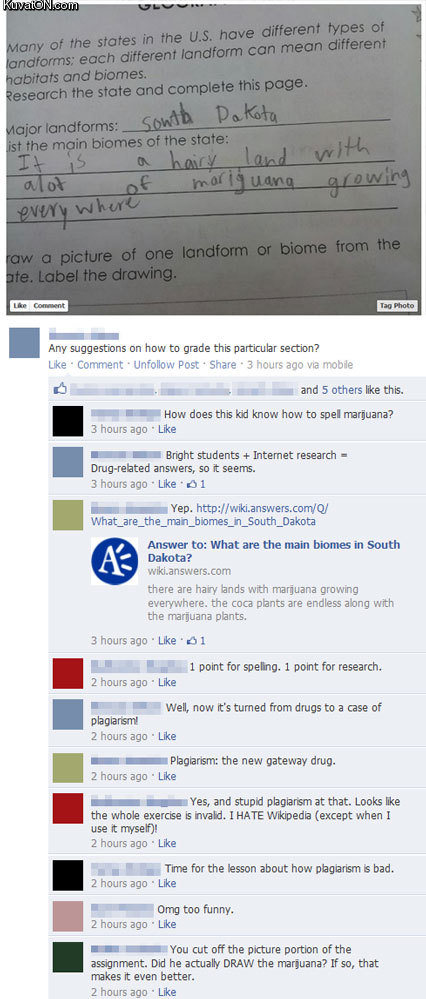
Task: Click the KuvatON.com watermark
Action: pyautogui.click(x=40, y=6)
